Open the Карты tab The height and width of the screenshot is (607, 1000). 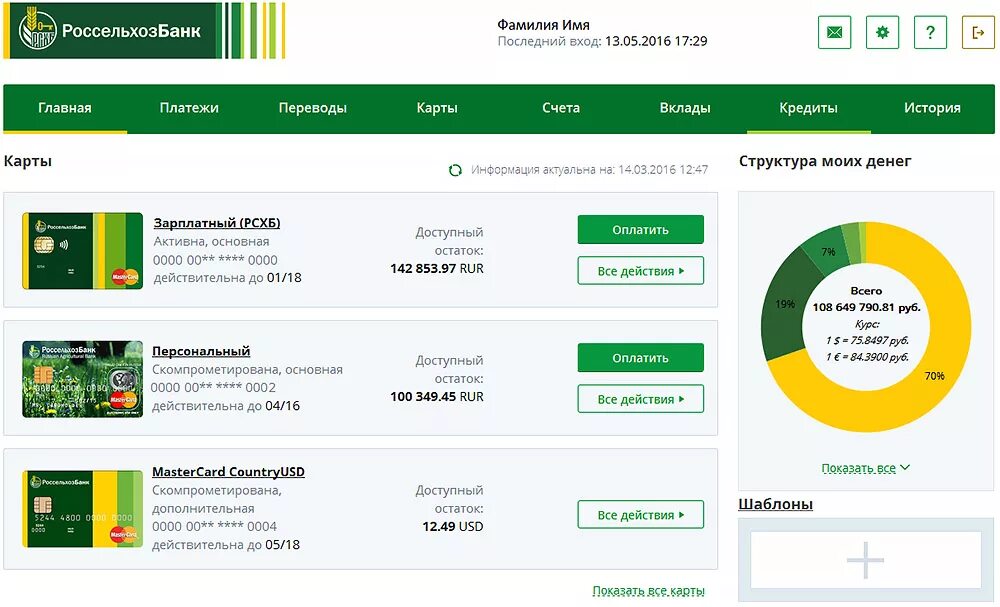click(x=437, y=108)
